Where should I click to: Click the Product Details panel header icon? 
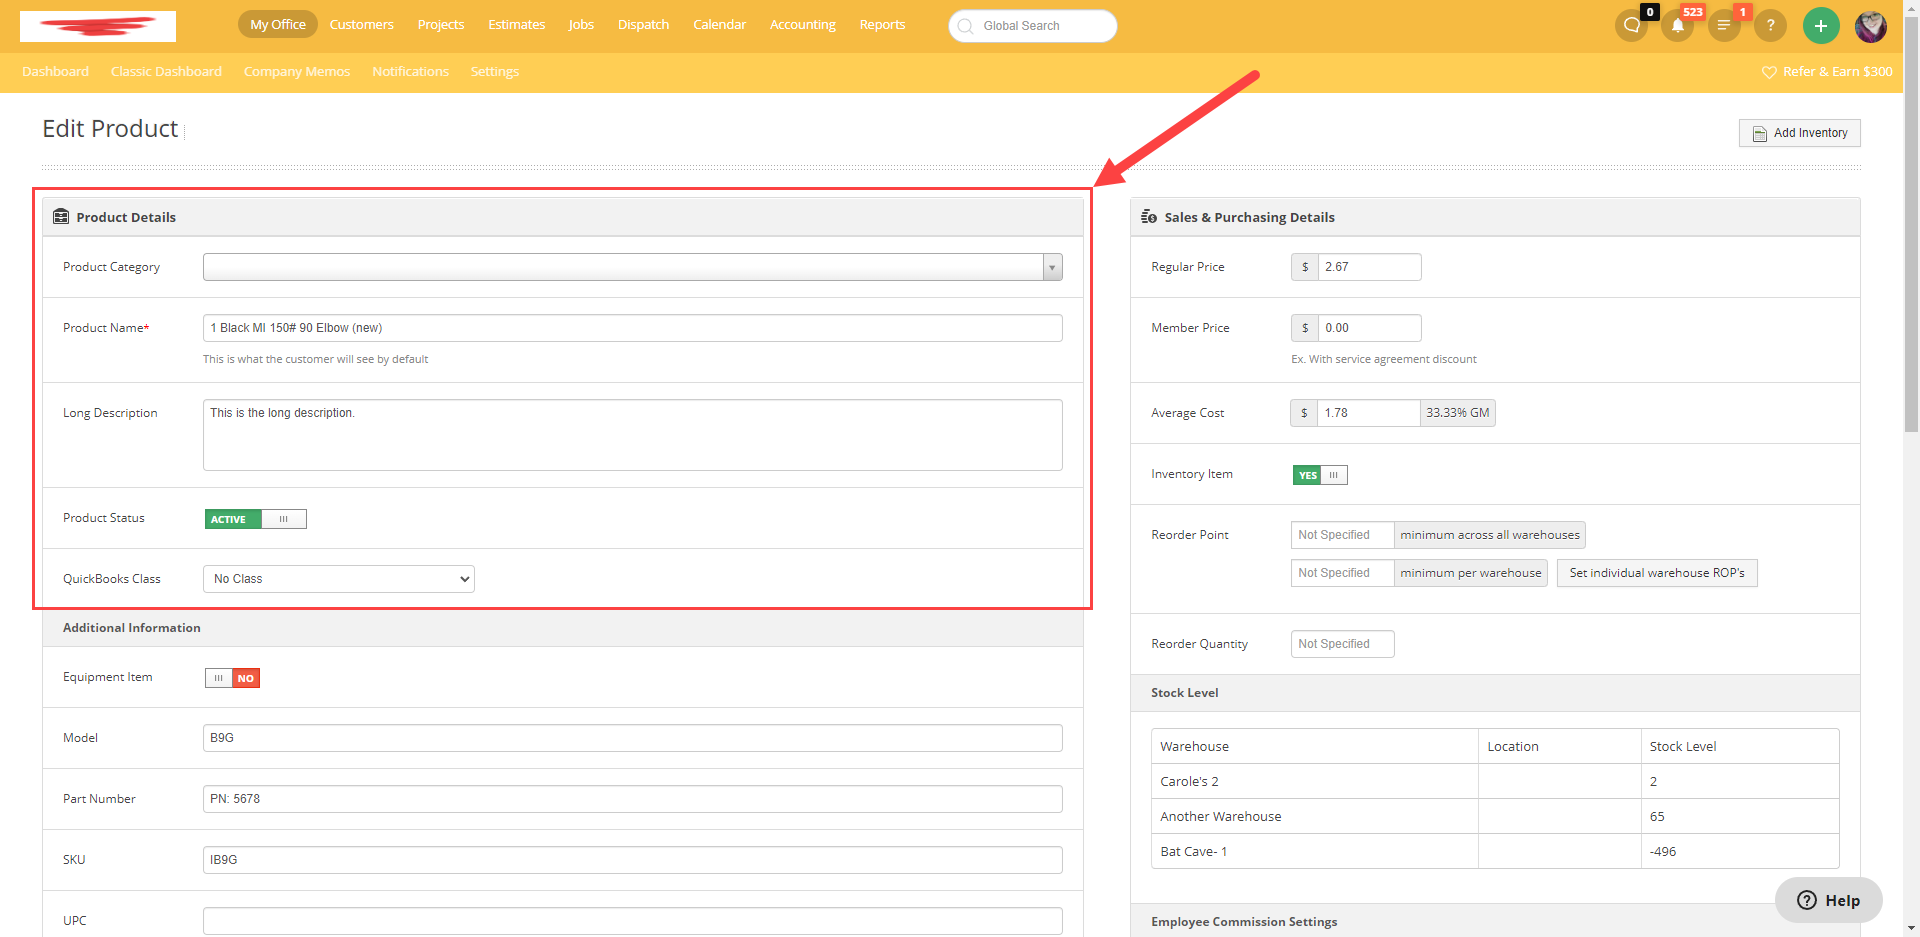[x=61, y=216]
